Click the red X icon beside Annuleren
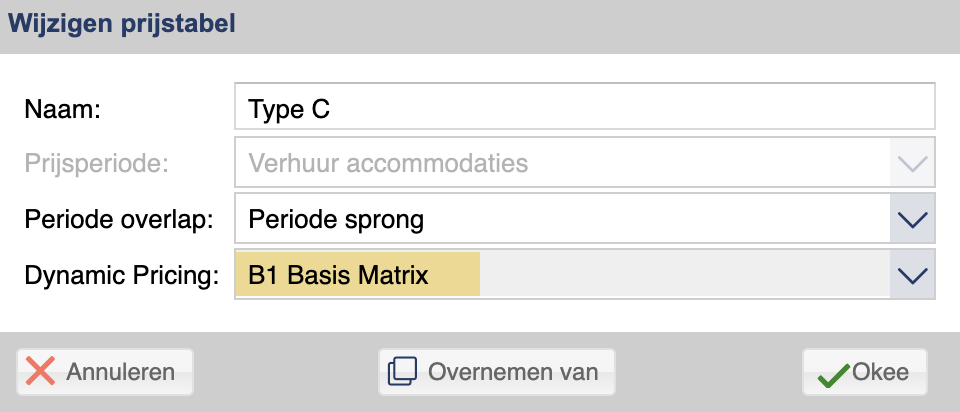The image size is (960, 412). pyautogui.click(x=40, y=372)
